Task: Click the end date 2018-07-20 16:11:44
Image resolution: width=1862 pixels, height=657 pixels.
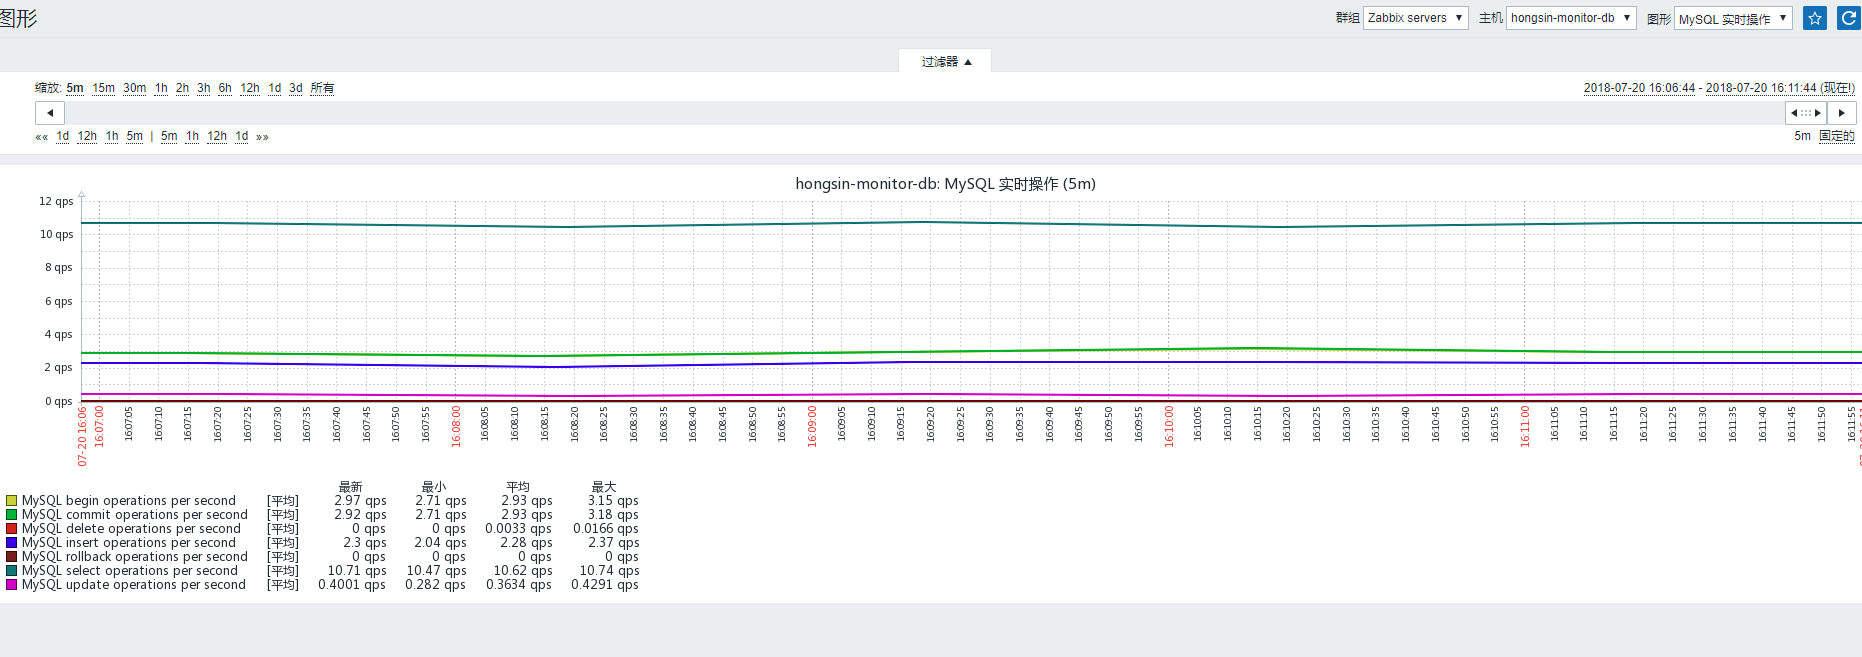Action: click(x=1760, y=88)
